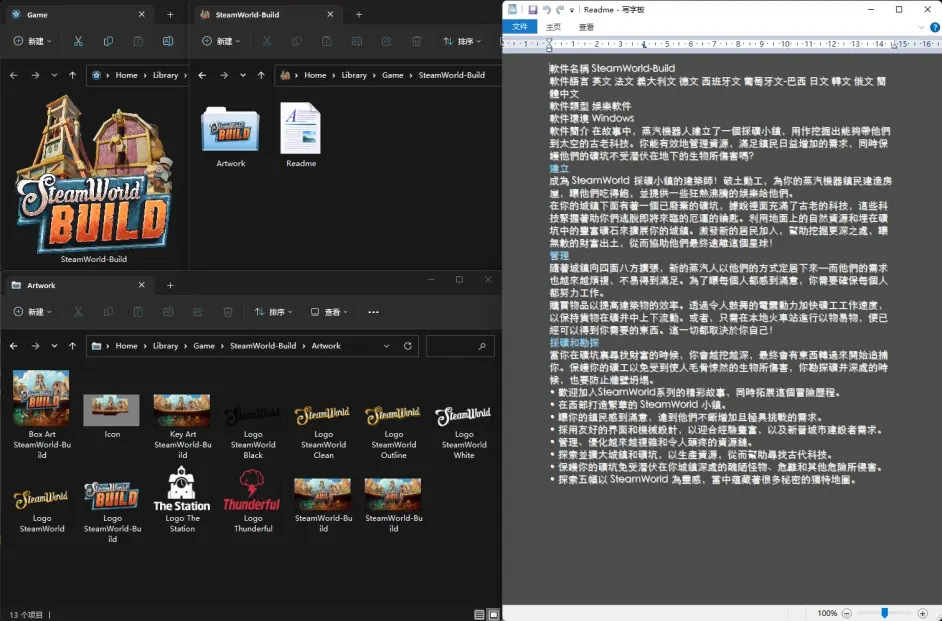Adjust the WordPad zoom slider

pos(884,613)
